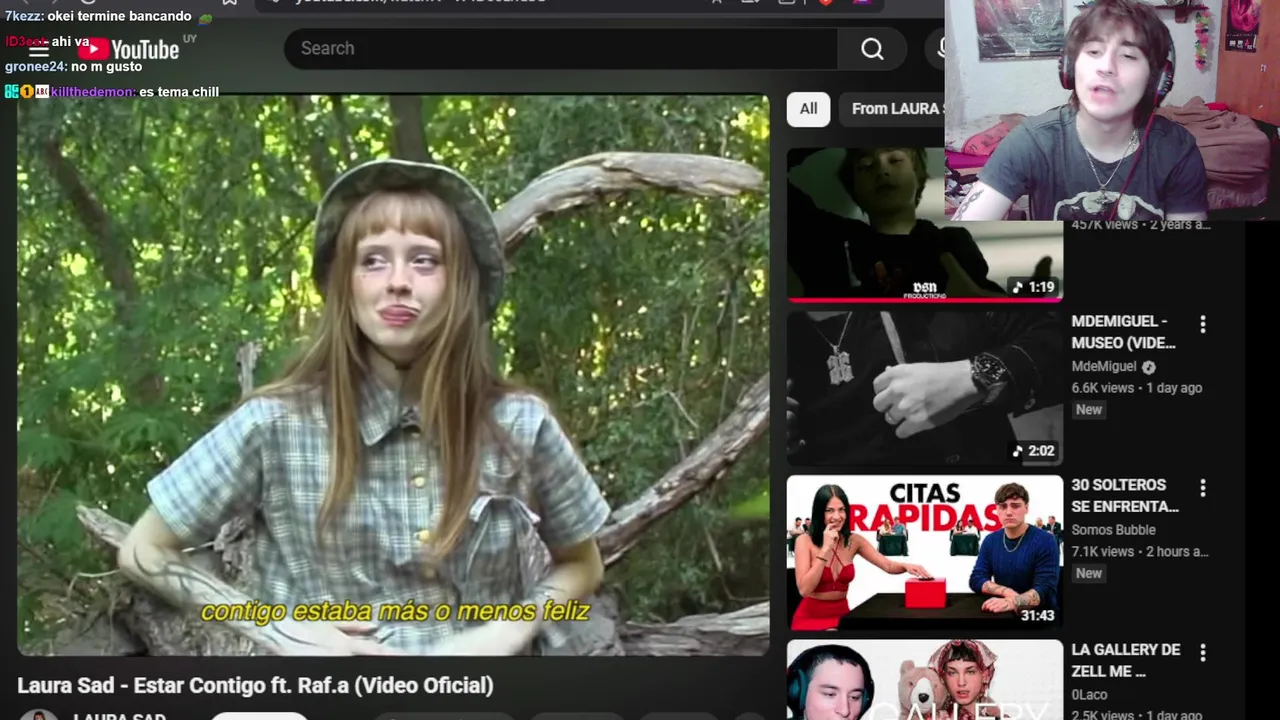The image size is (1280, 720).
Task: Visit the 0Laco channel
Action: point(1089,694)
